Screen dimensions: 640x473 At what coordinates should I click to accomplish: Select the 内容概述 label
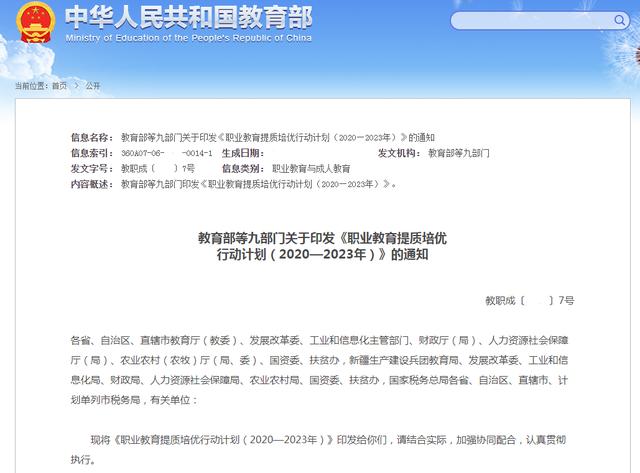tap(92, 184)
